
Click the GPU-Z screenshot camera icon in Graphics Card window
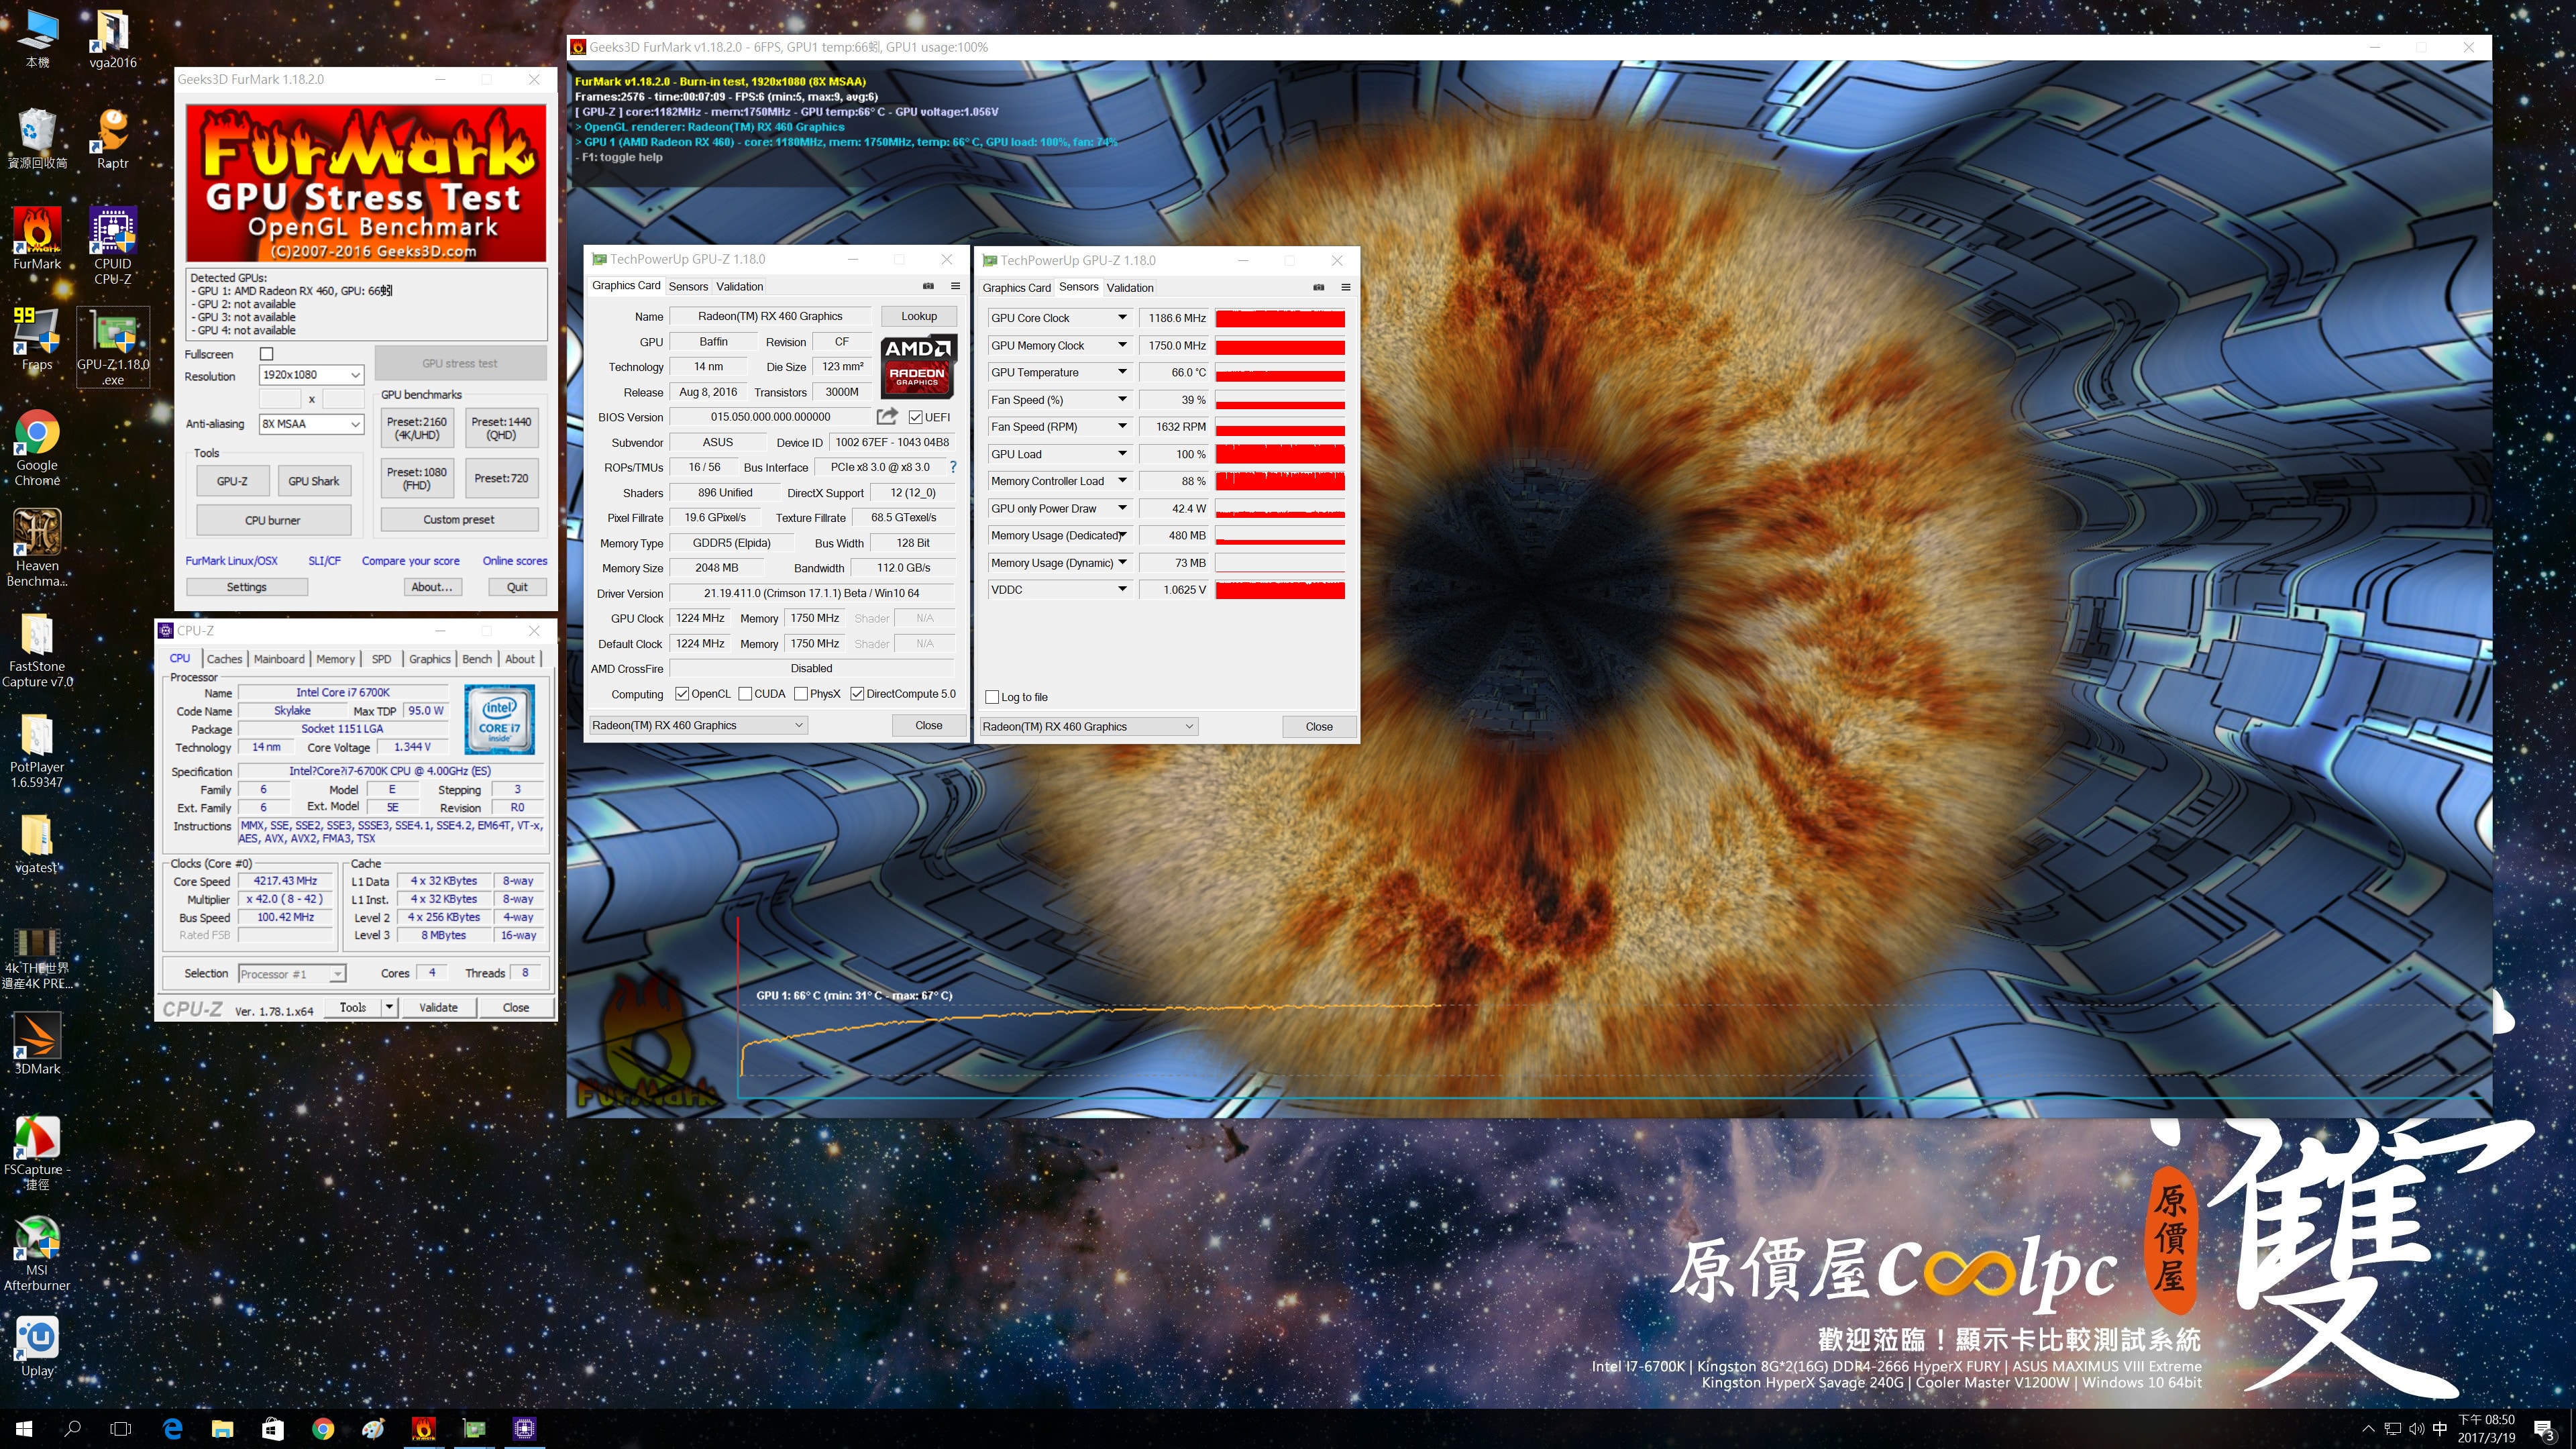click(928, 286)
